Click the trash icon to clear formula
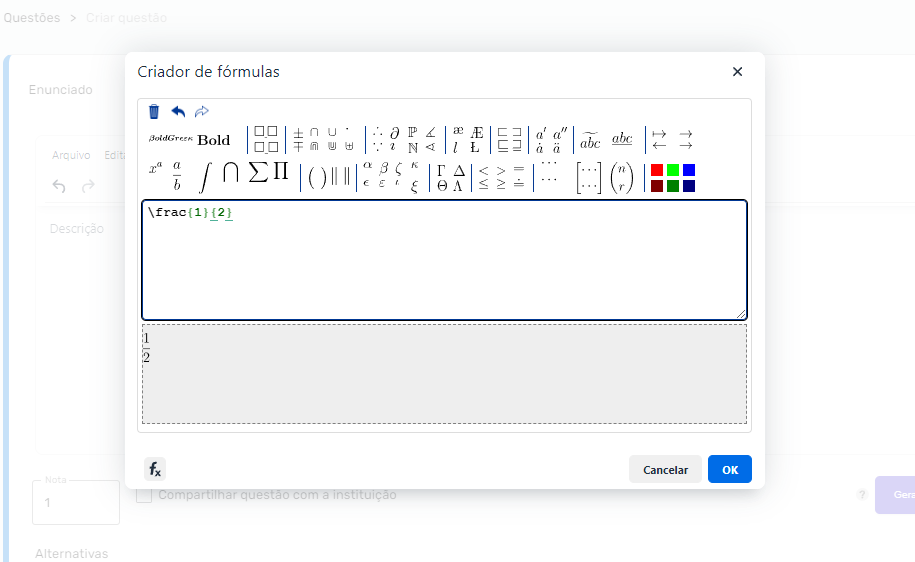The height and width of the screenshot is (562, 915). pyautogui.click(x=154, y=111)
